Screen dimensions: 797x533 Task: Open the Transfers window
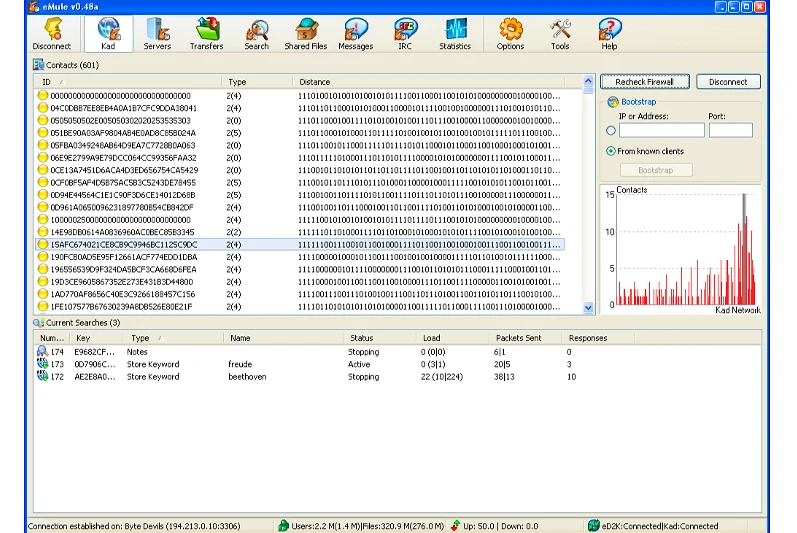tap(207, 33)
